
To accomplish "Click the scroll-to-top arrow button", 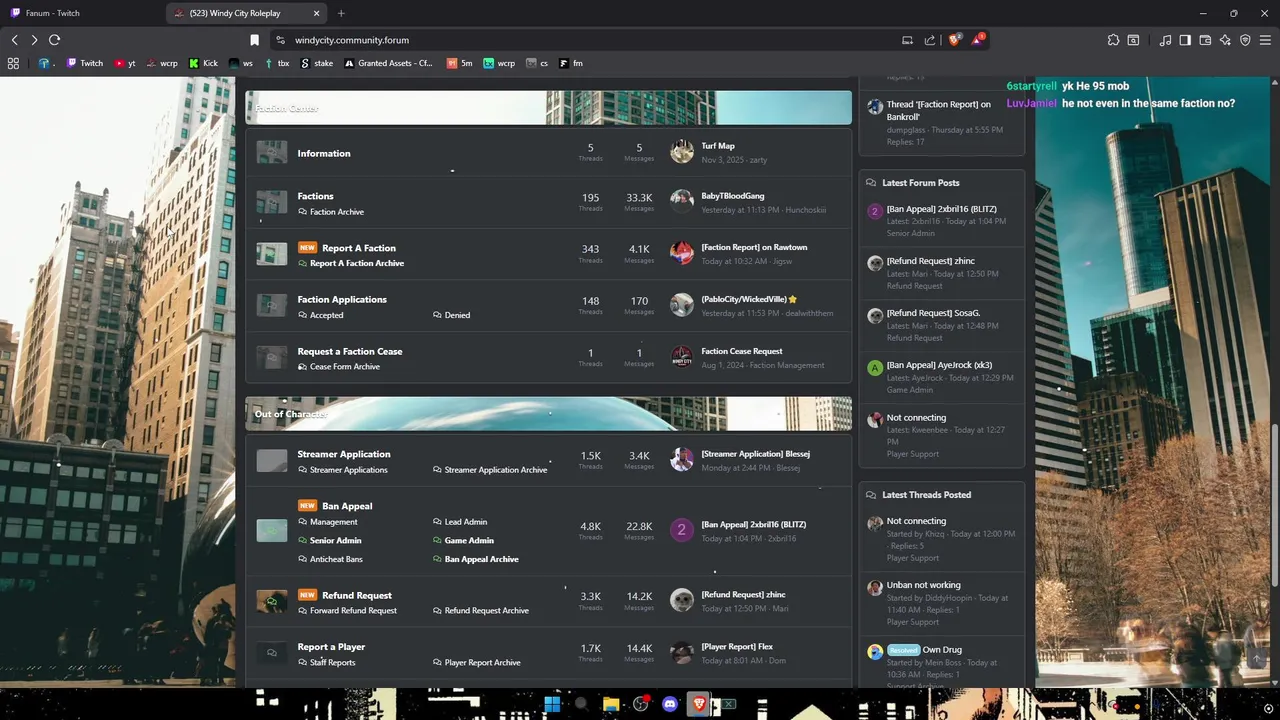I will (x=1257, y=659).
